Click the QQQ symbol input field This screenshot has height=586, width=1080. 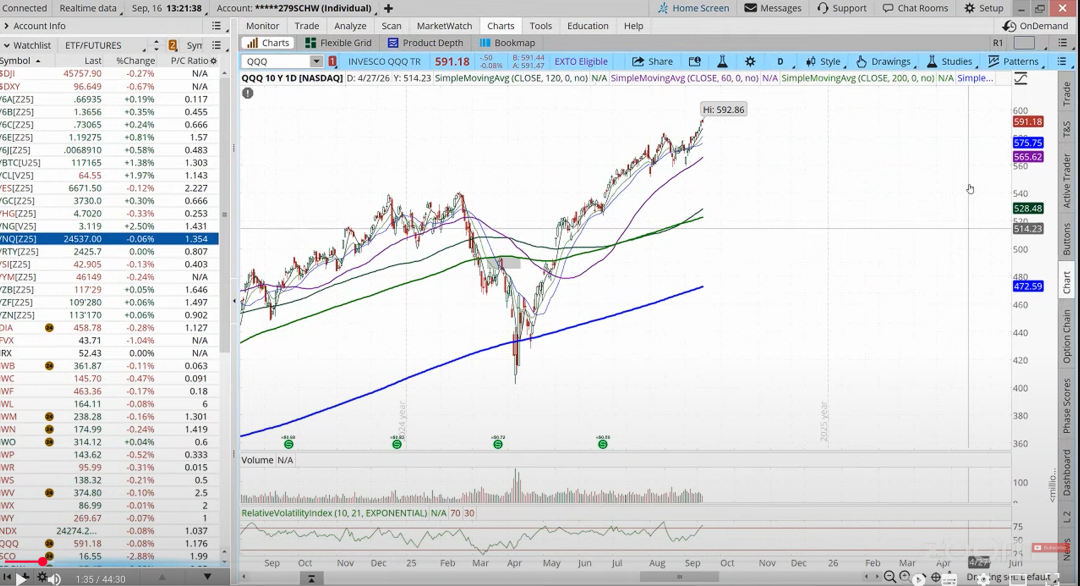click(x=277, y=61)
